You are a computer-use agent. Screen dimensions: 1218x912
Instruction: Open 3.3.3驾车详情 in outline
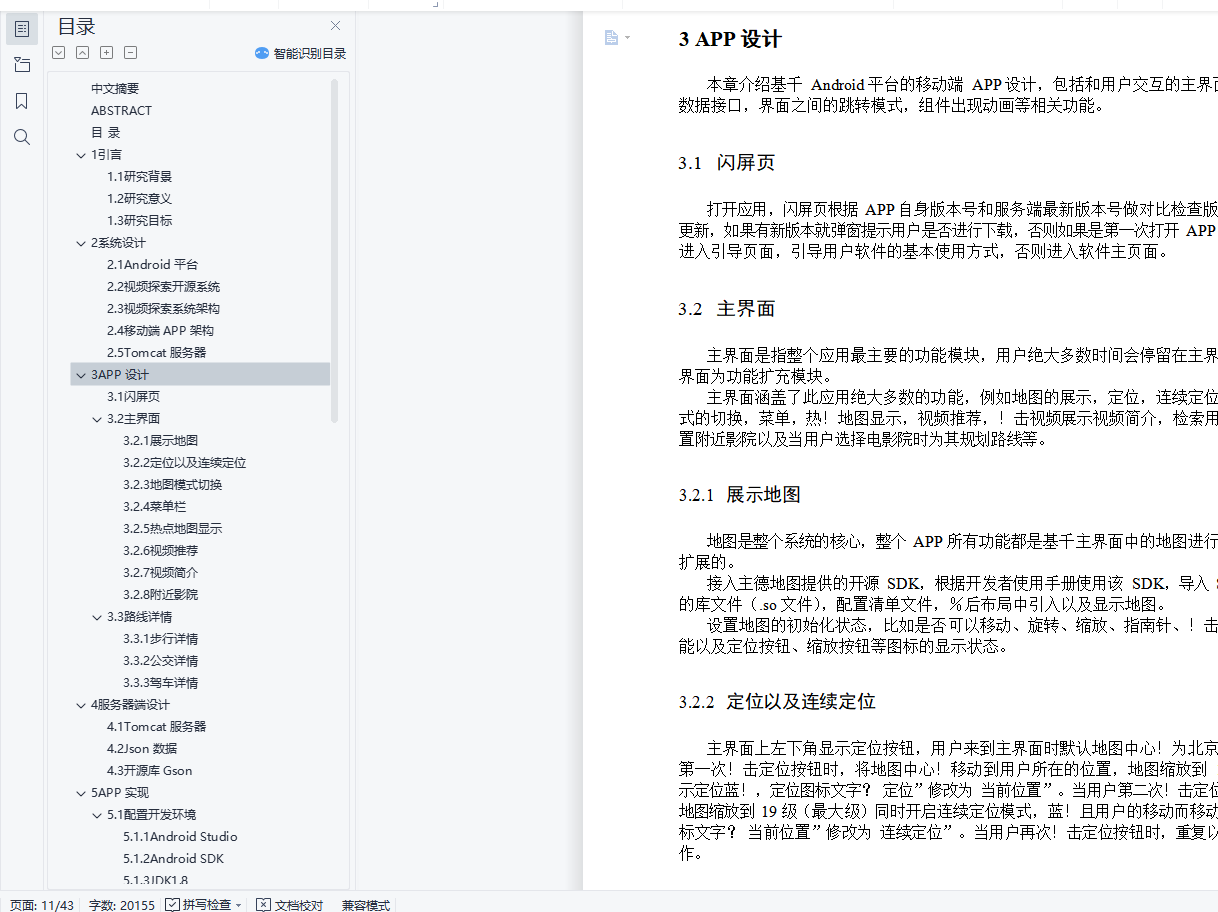pyautogui.click(x=160, y=682)
